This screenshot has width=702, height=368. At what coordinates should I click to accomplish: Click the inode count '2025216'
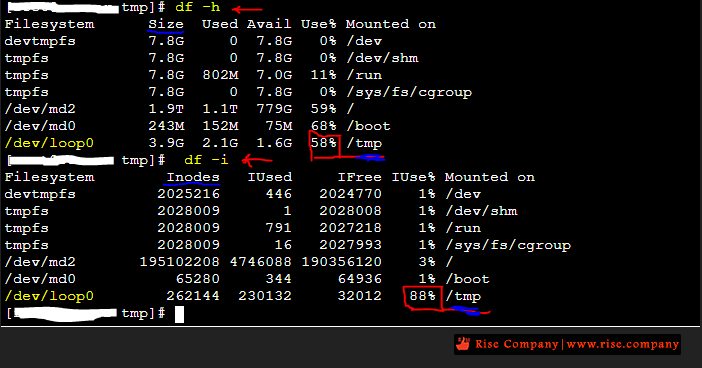(188, 194)
